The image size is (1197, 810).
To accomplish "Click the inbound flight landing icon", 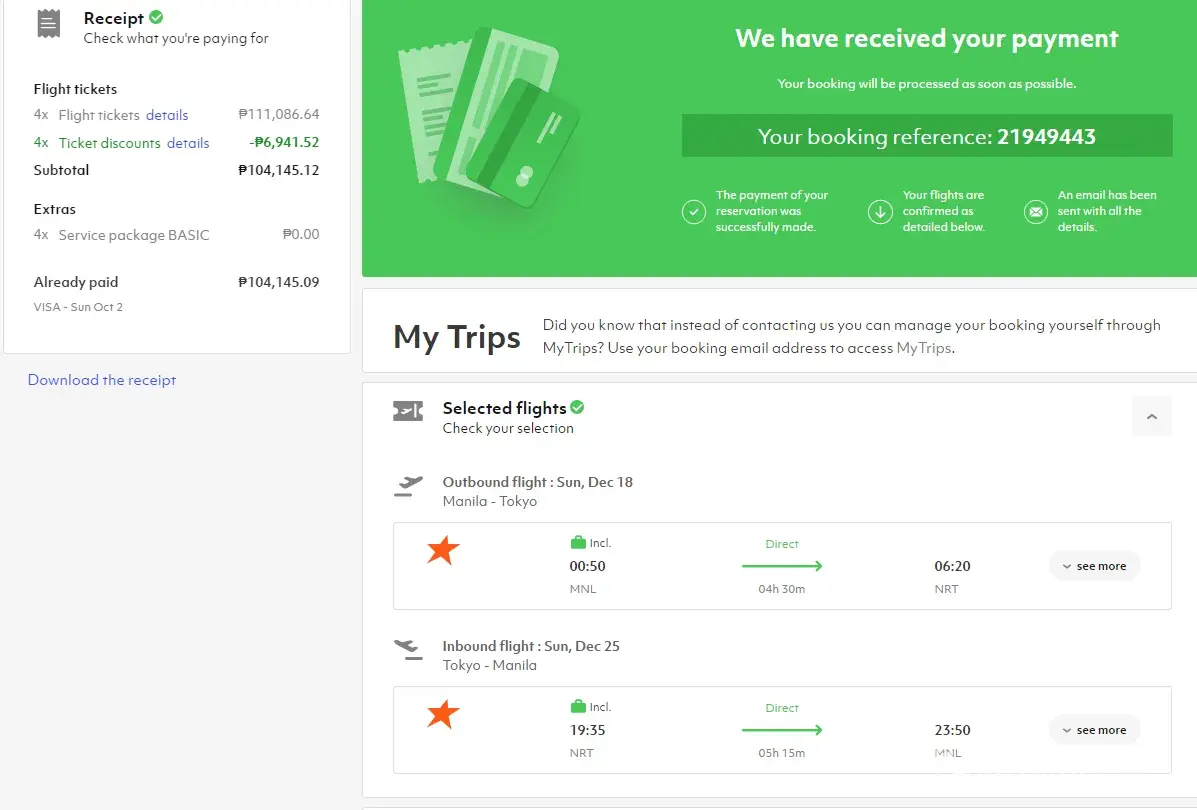I will point(408,649).
